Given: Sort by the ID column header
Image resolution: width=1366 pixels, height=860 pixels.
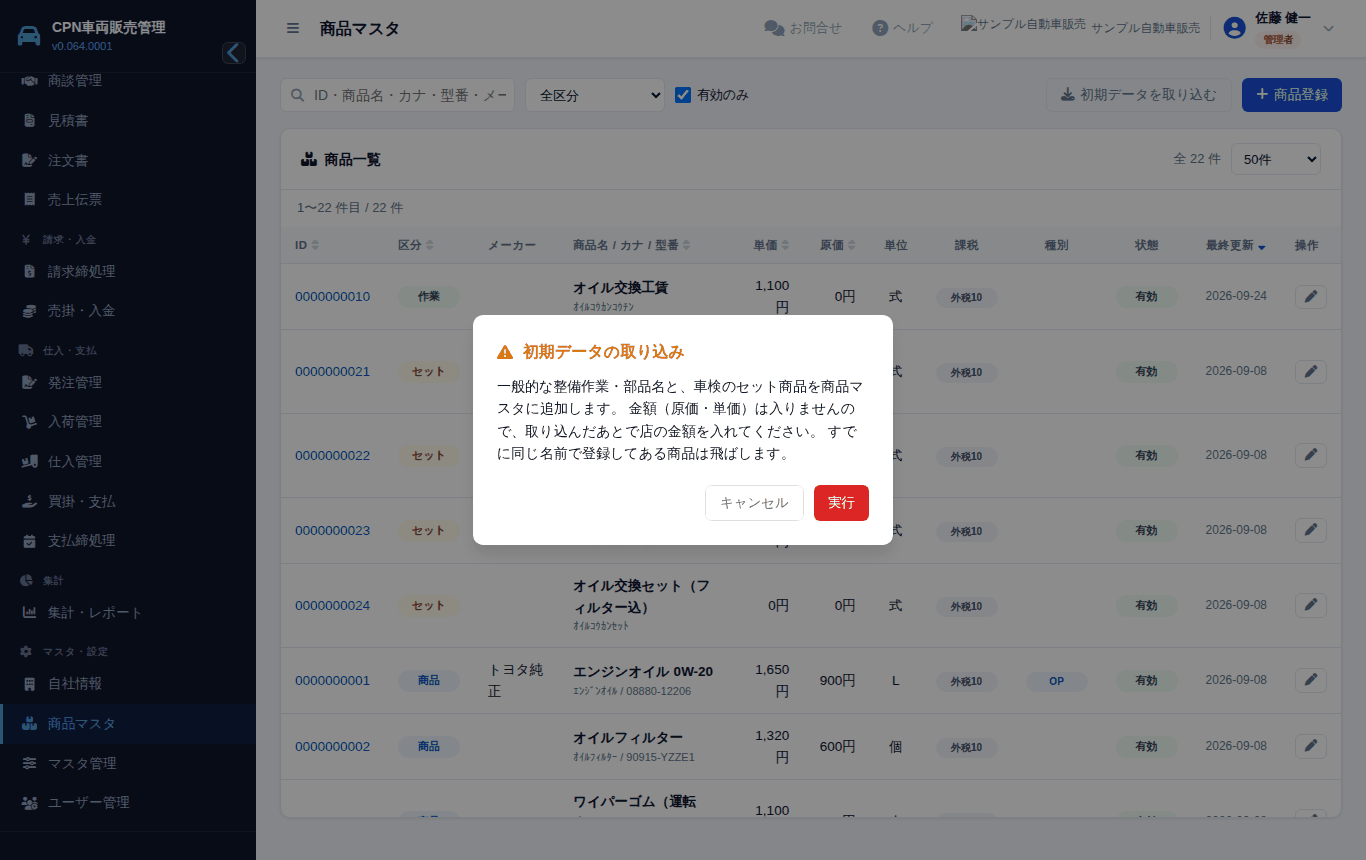Looking at the screenshot, I should tap(307, 245).
